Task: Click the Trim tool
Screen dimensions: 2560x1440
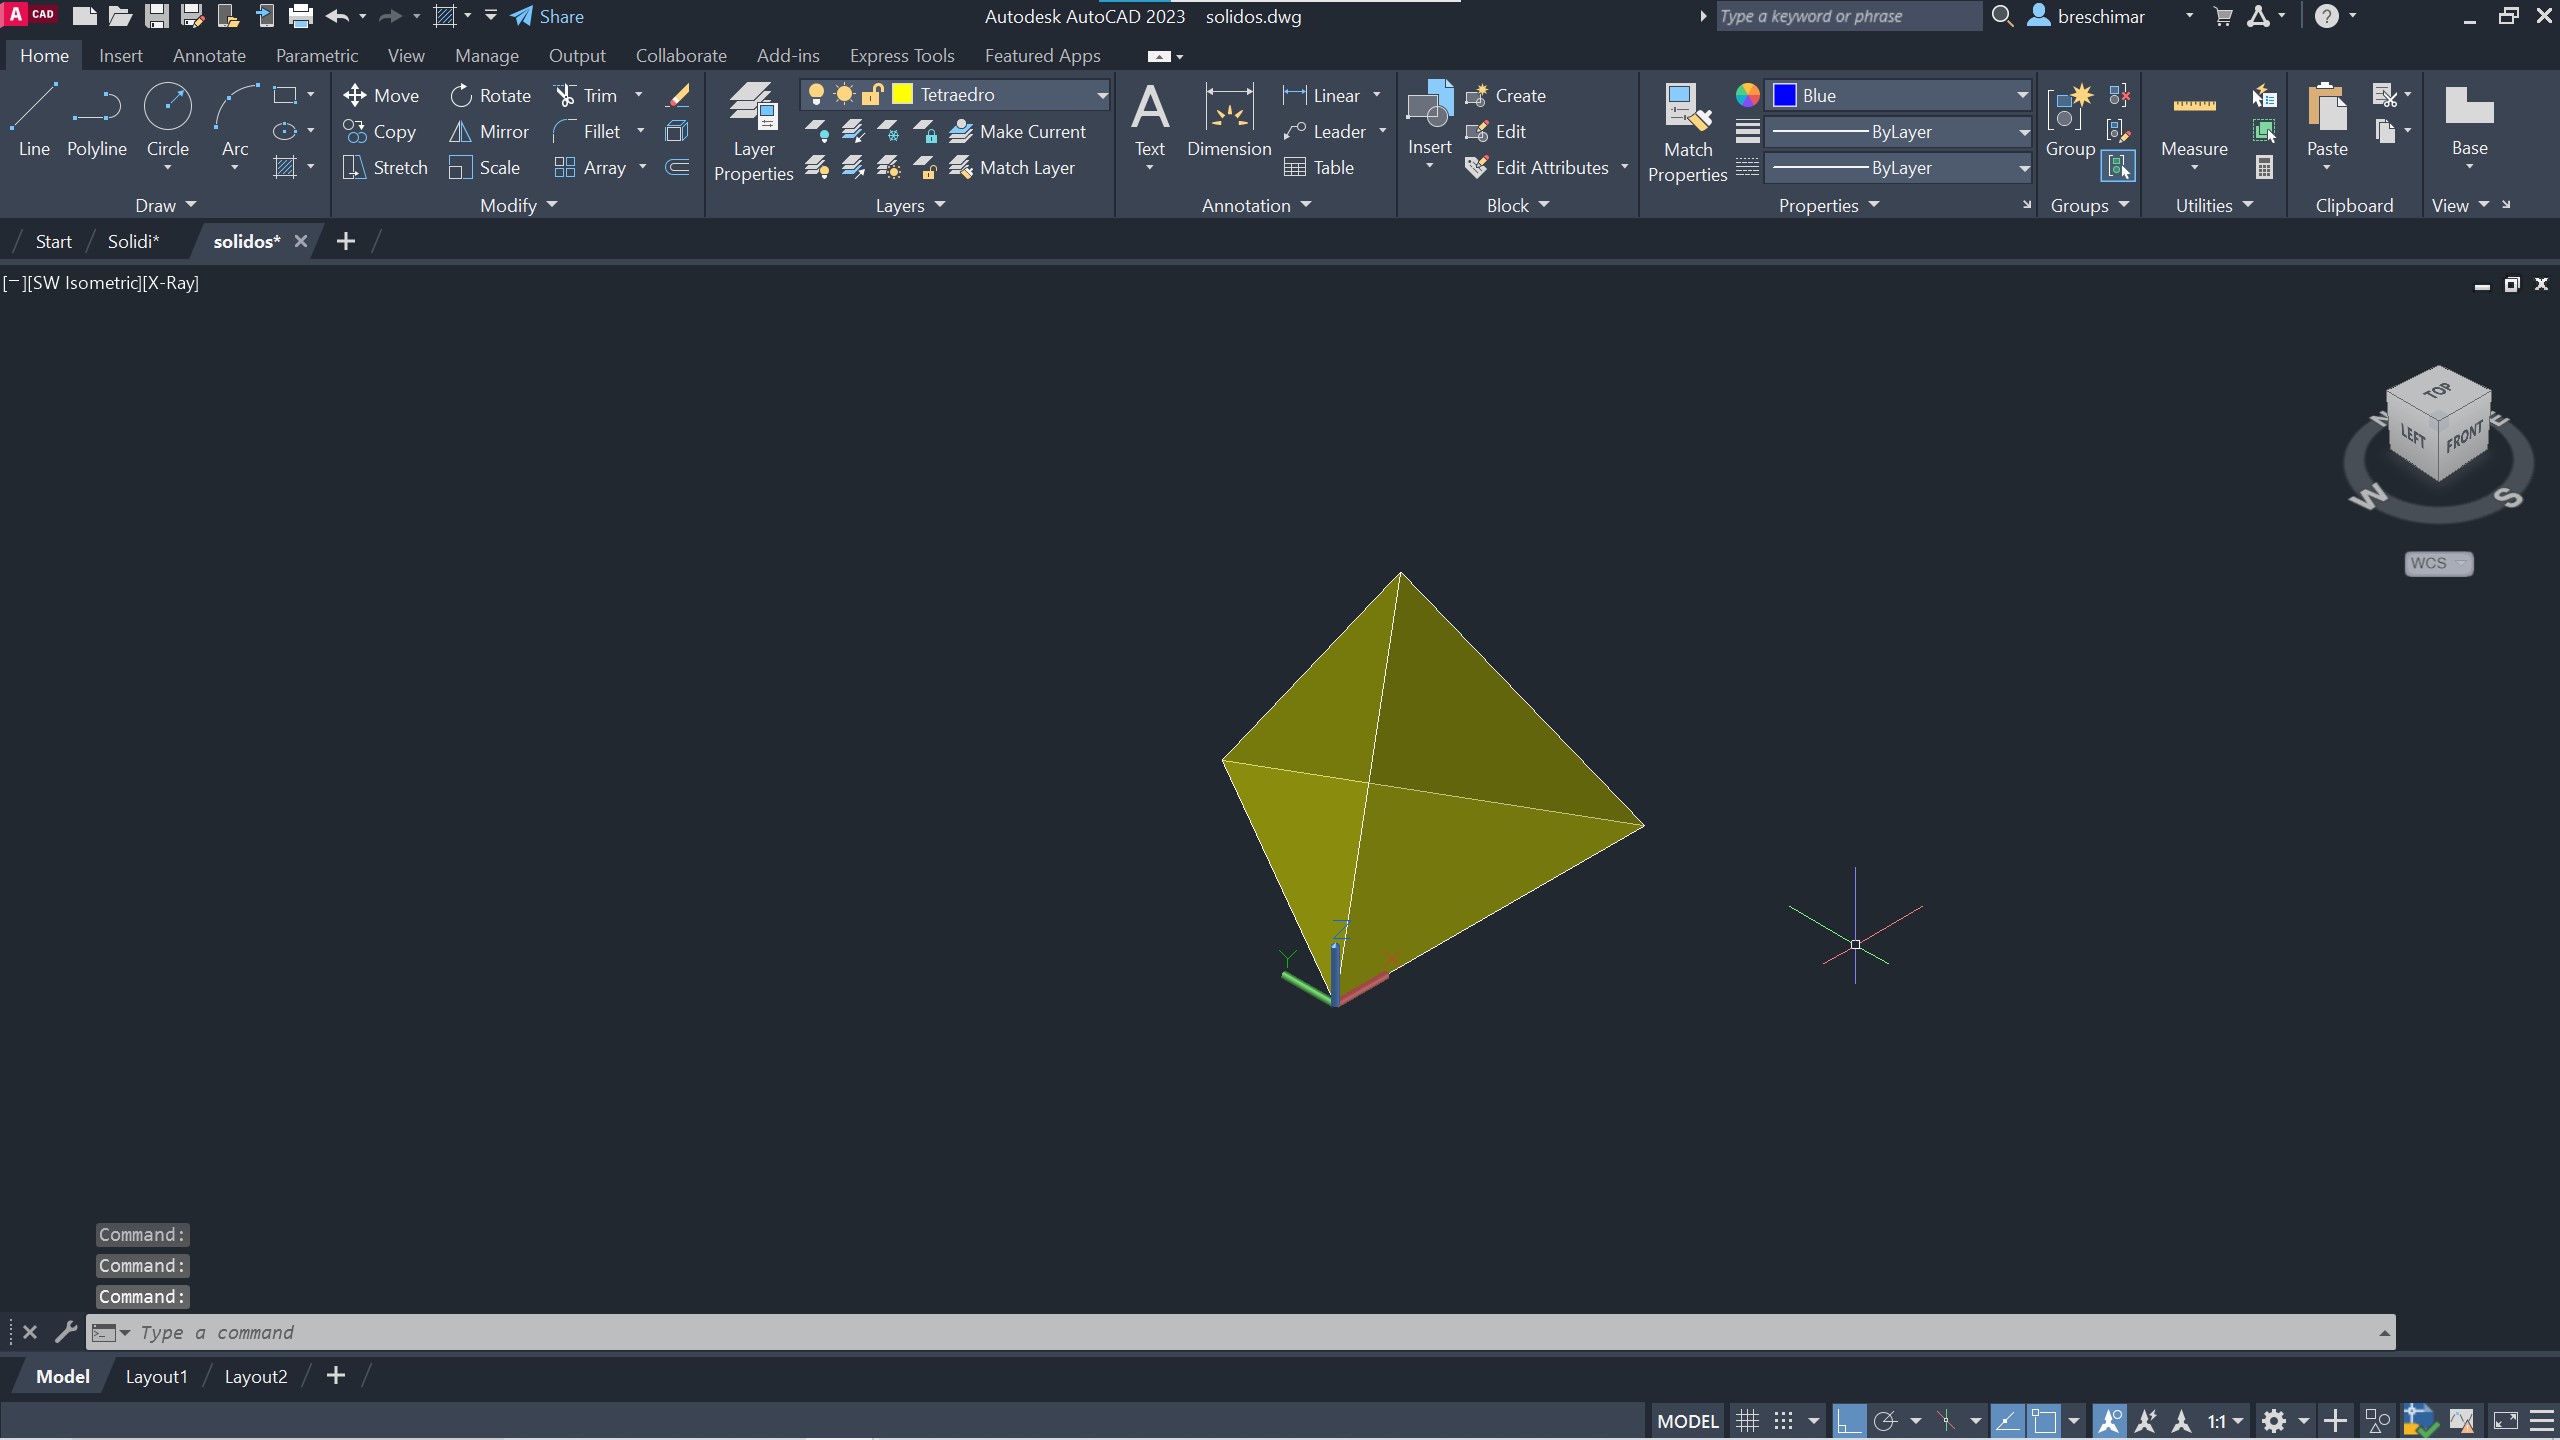Action: pyautogui.click(x=586, y=95)
